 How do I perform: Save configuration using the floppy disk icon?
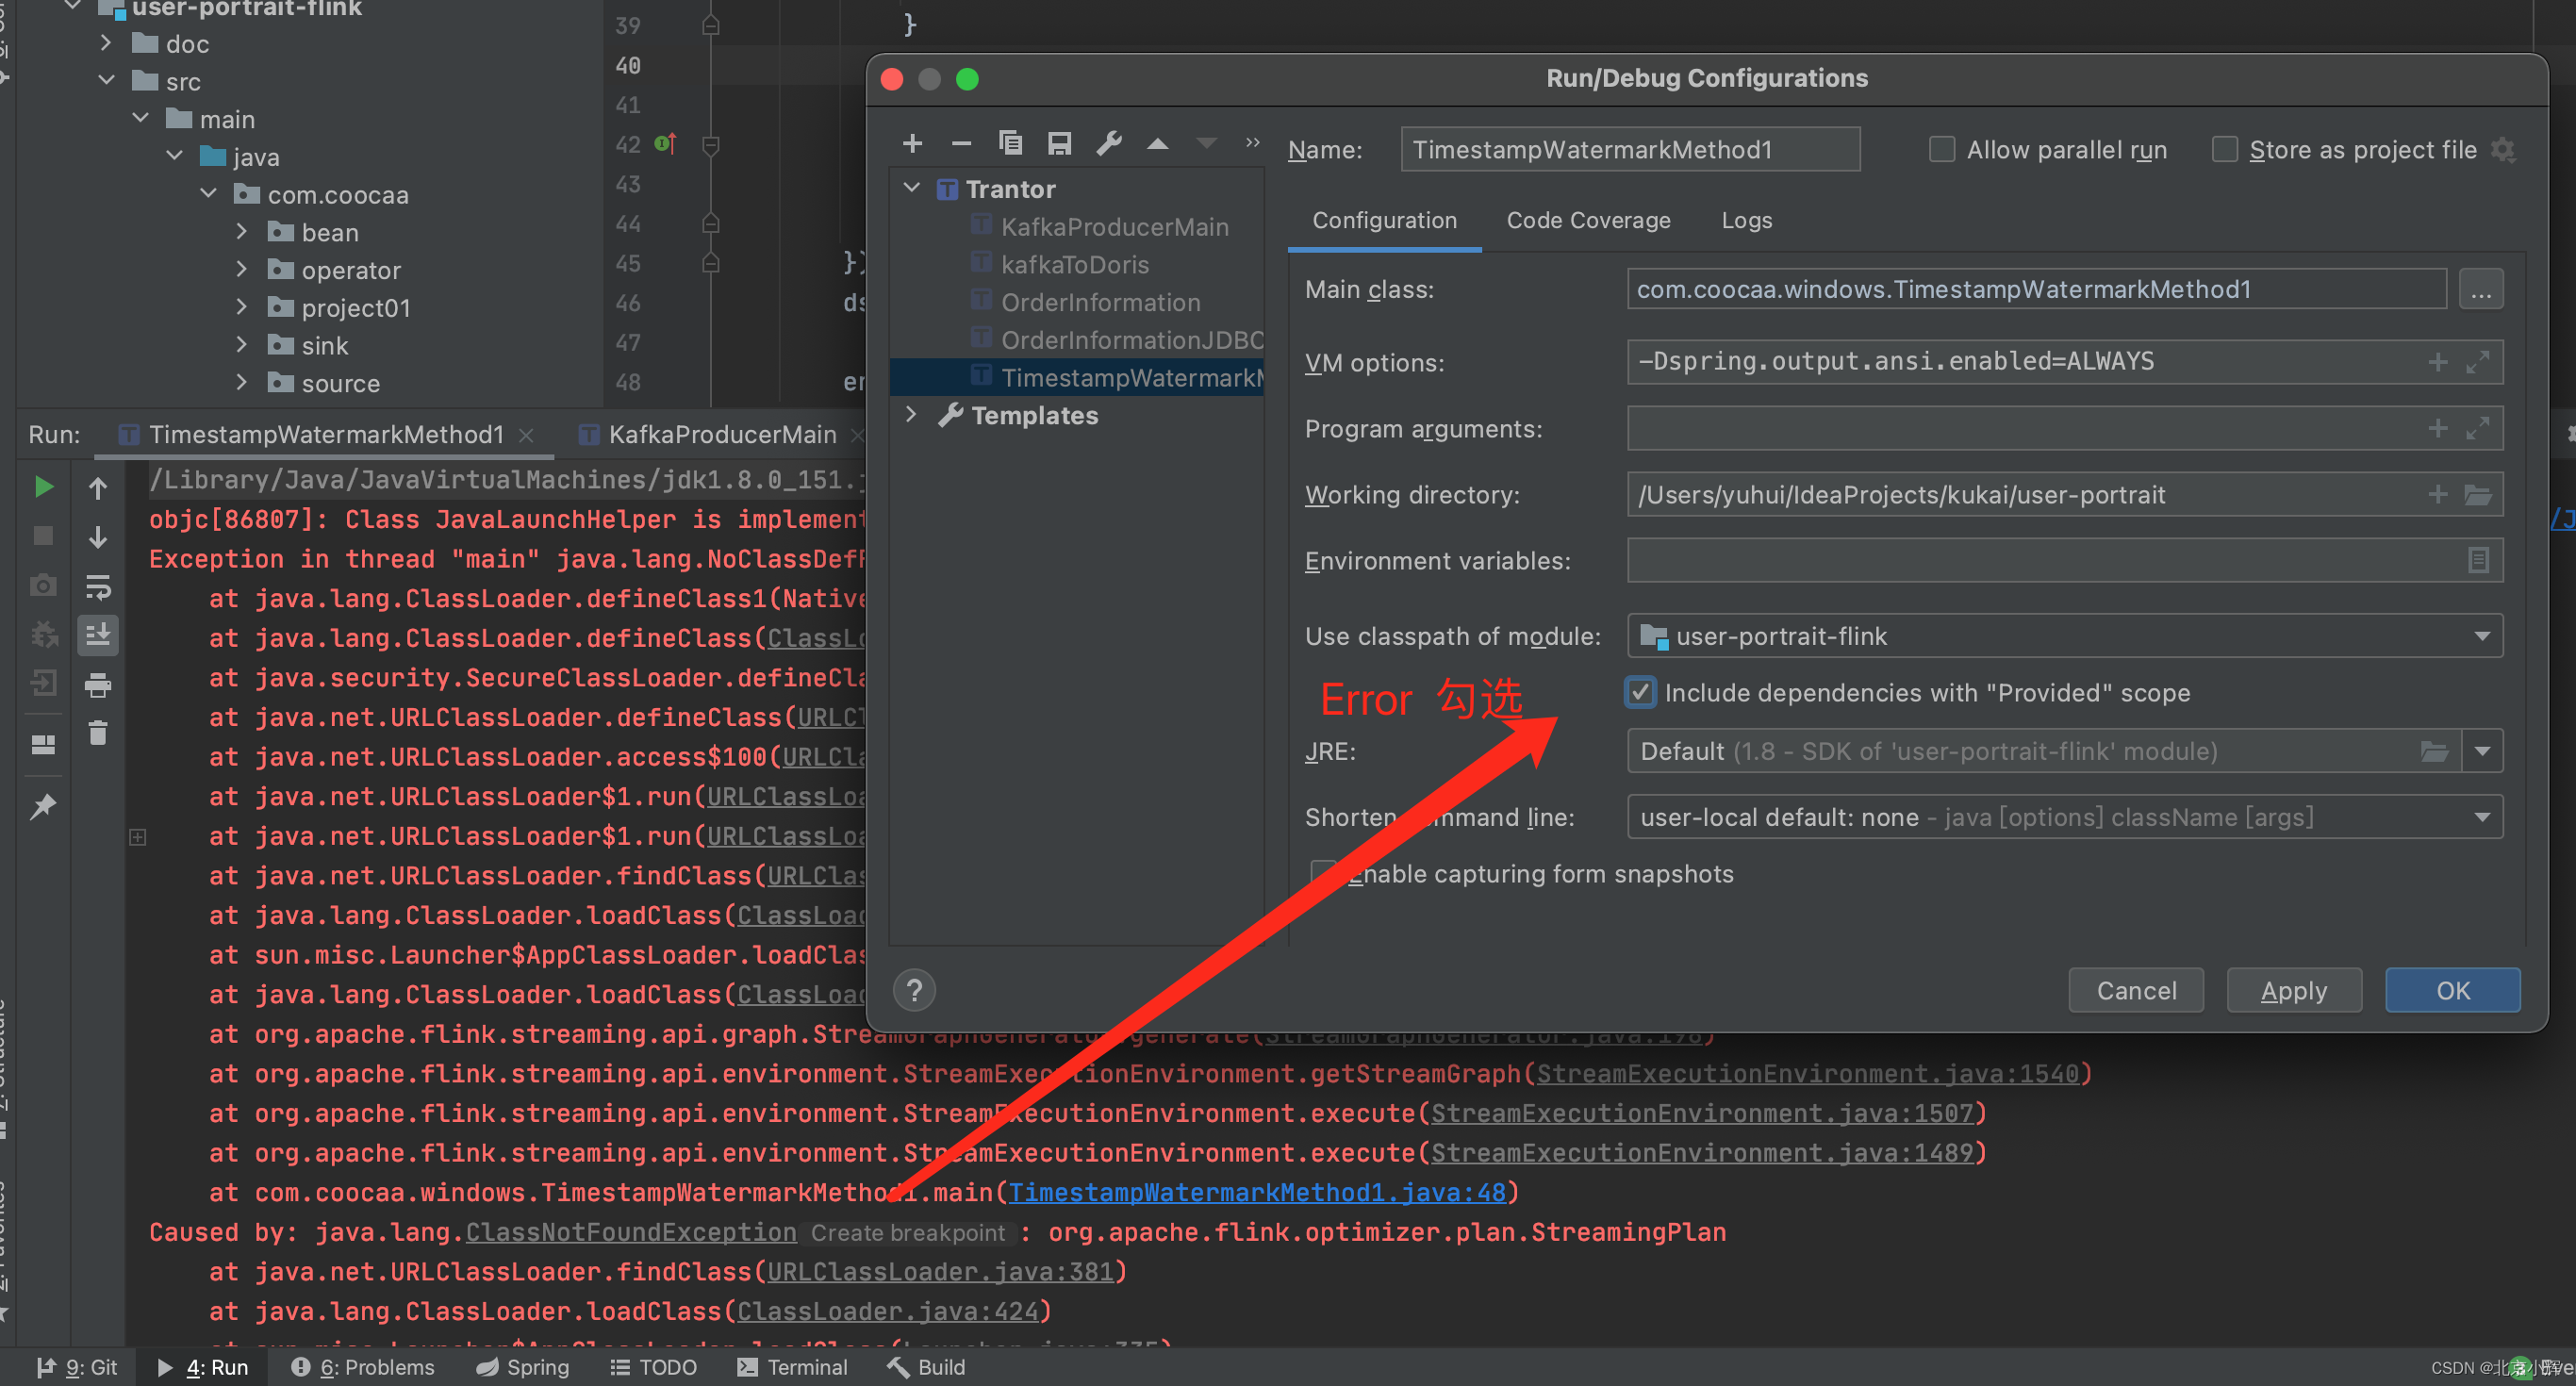pyautogui.click(x=1059, y=143)
